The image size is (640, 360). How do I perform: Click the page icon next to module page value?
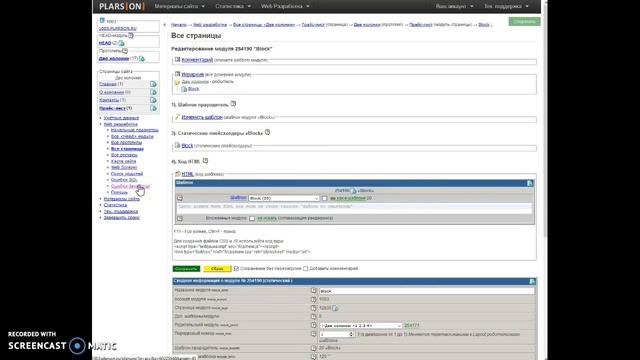[x=335, y=308]
